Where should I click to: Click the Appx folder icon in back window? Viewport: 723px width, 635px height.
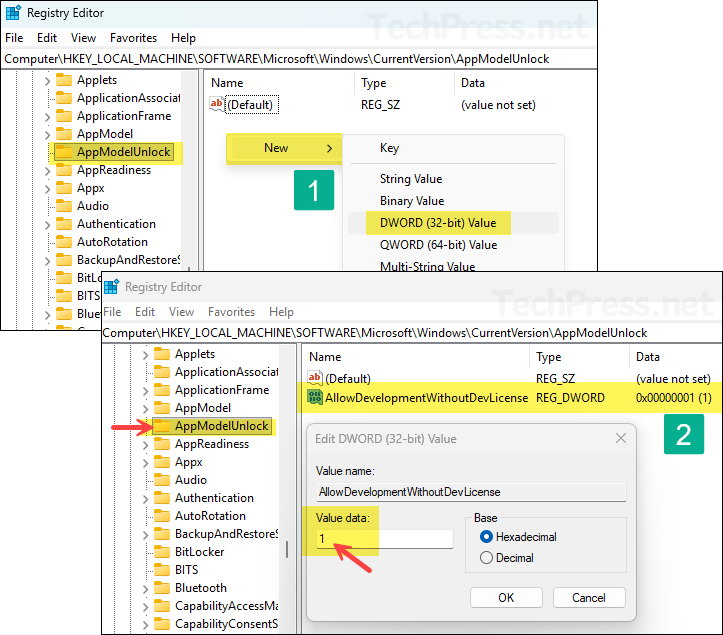tap(64, 188)
